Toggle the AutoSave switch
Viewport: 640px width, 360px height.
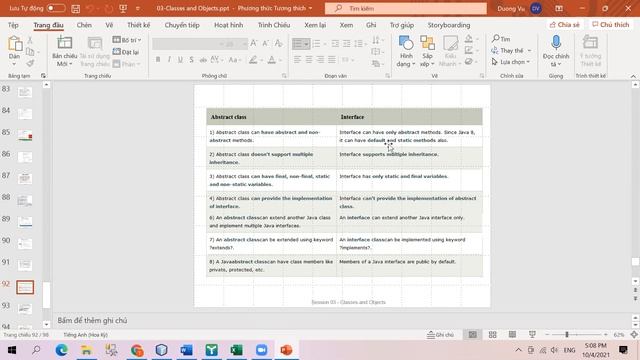click(56, 8)
